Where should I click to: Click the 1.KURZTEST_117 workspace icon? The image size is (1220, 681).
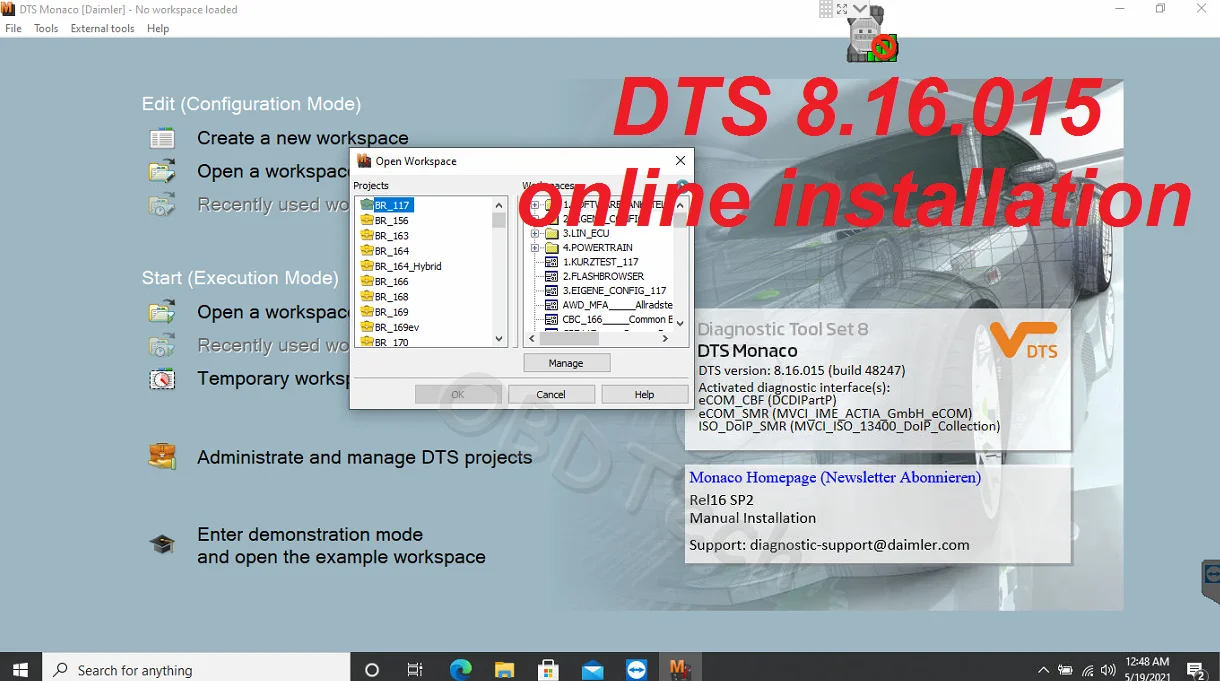tap(552, 262)
